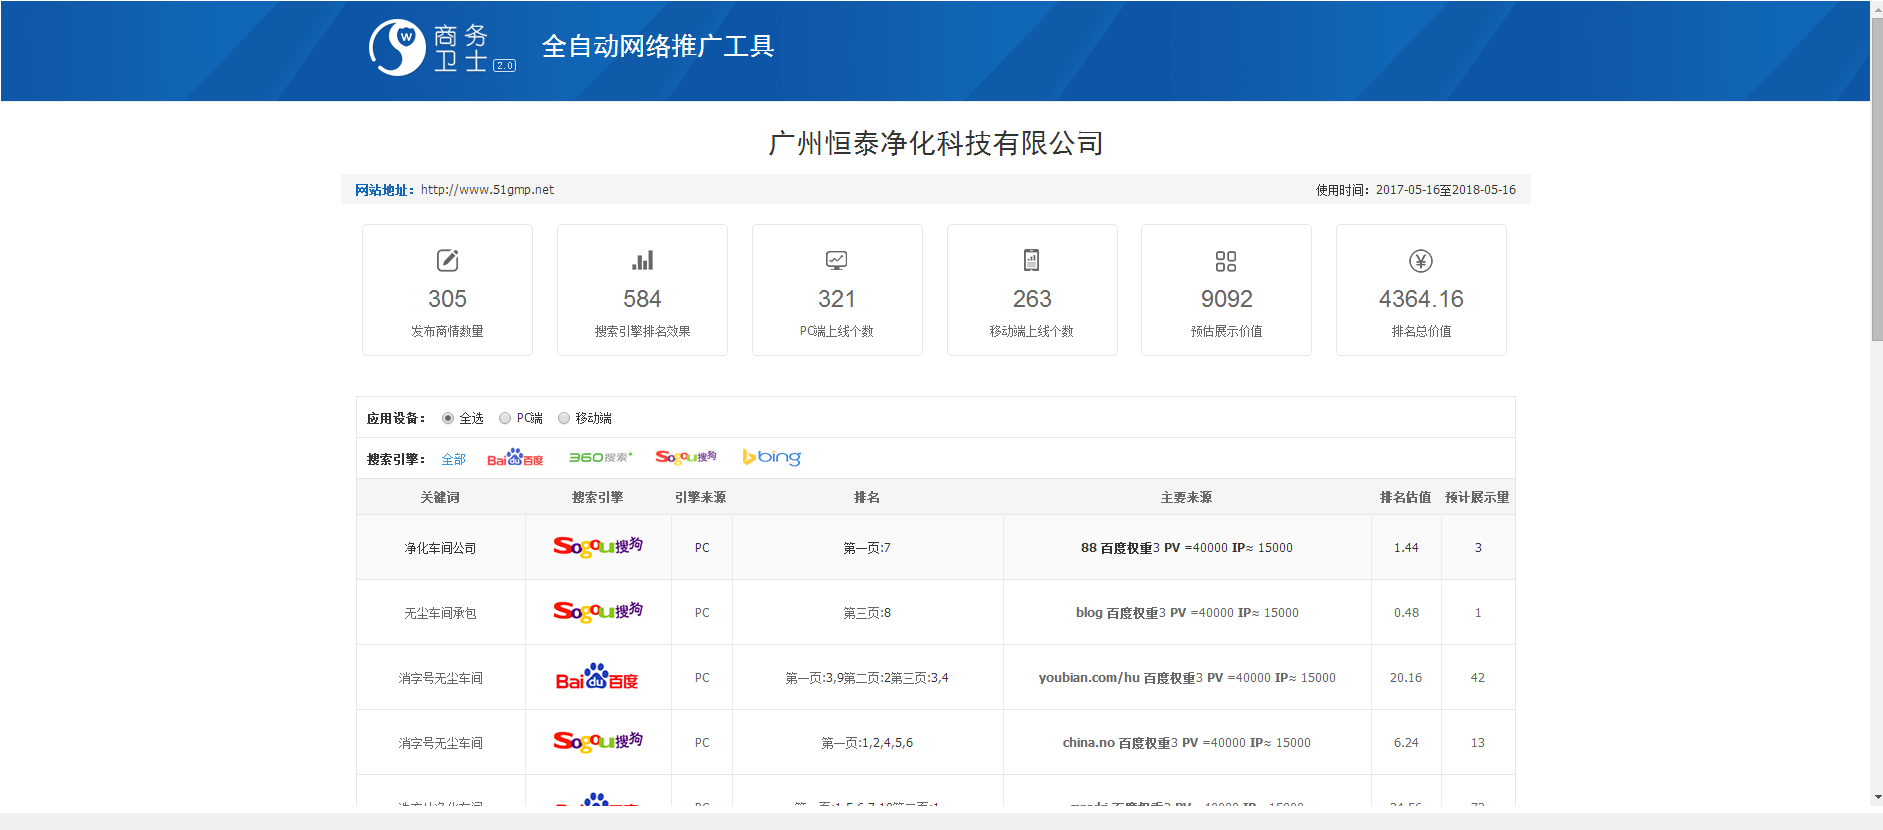Click scrollbar down arrow
This screenshot has height=830, width=1883.
(1877, 797)
